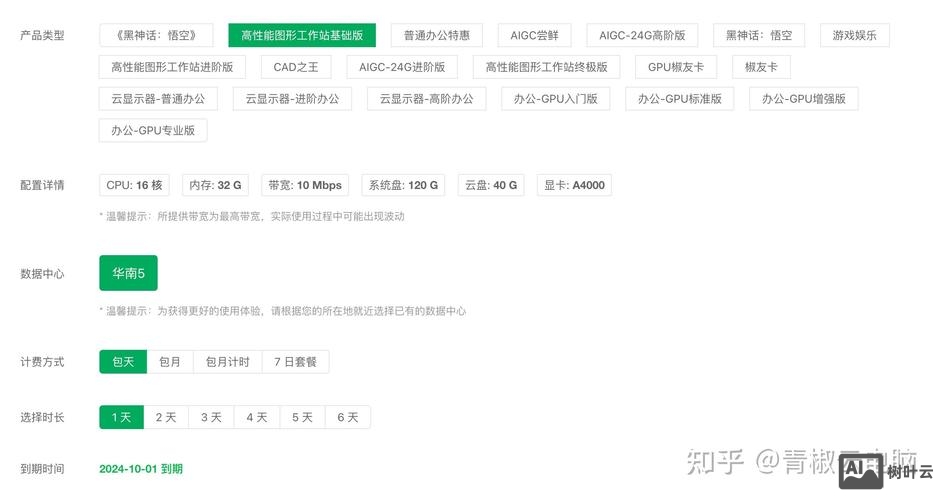Viewport: 941px width, 500px height.
Task: Select AIGC尝鲜 product type
Action: point(534,36)
